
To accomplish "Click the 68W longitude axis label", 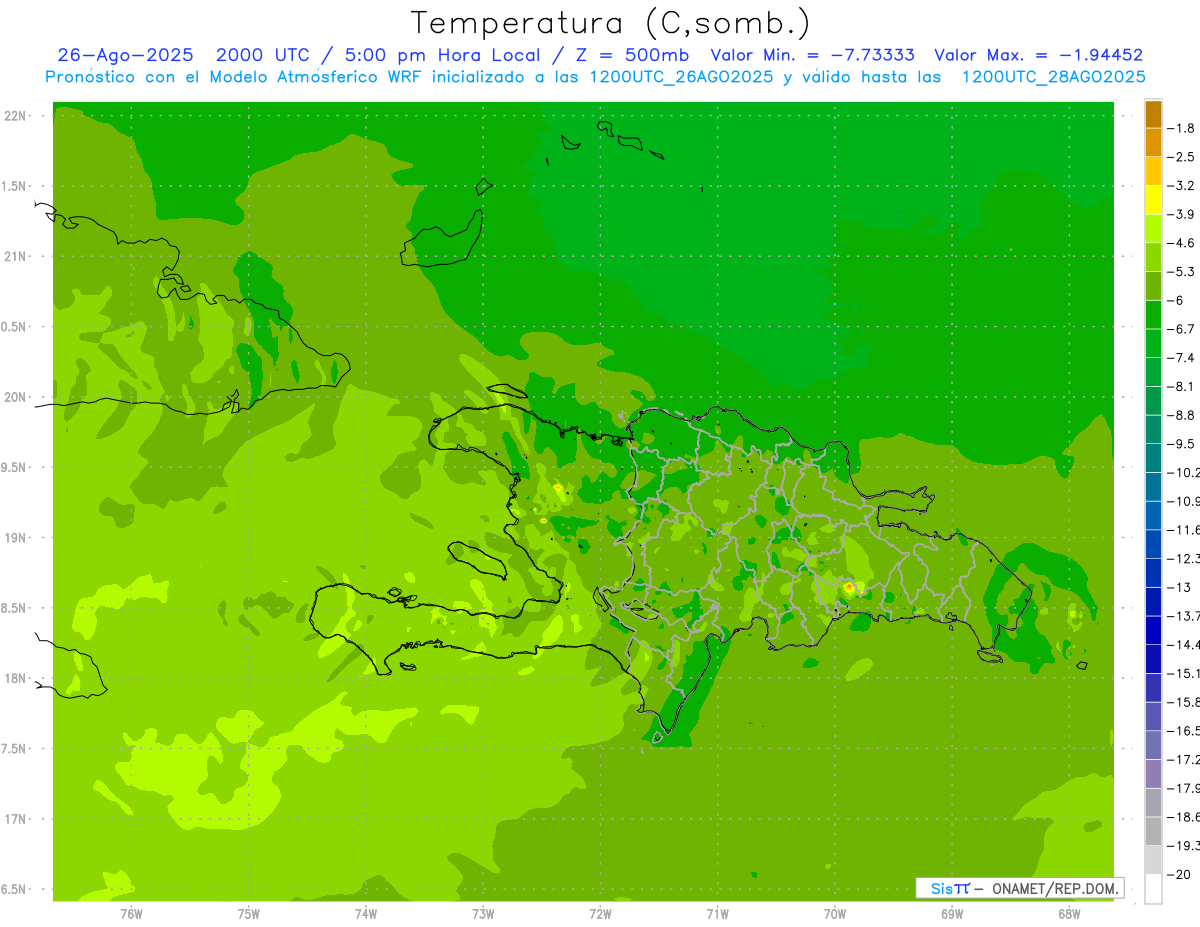I will pos(1068,913).
